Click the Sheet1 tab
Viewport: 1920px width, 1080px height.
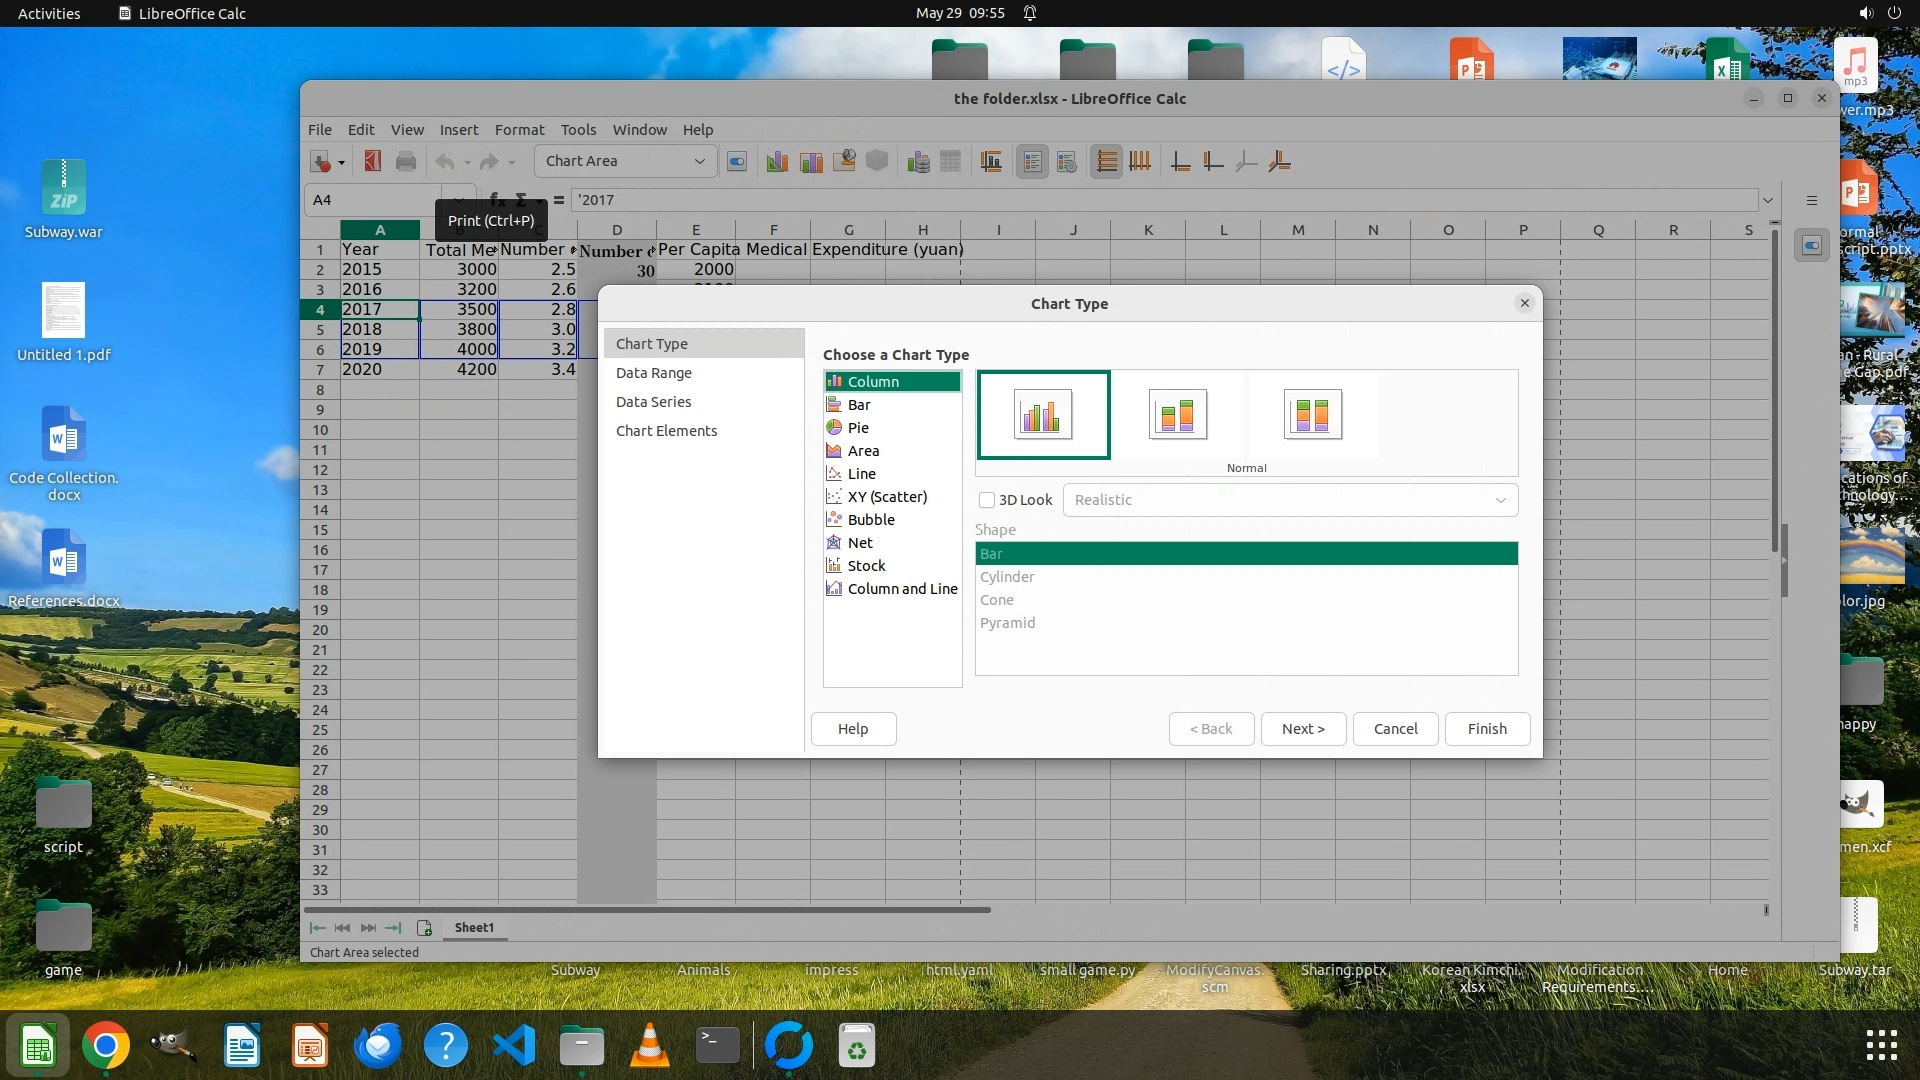point(474,928)
